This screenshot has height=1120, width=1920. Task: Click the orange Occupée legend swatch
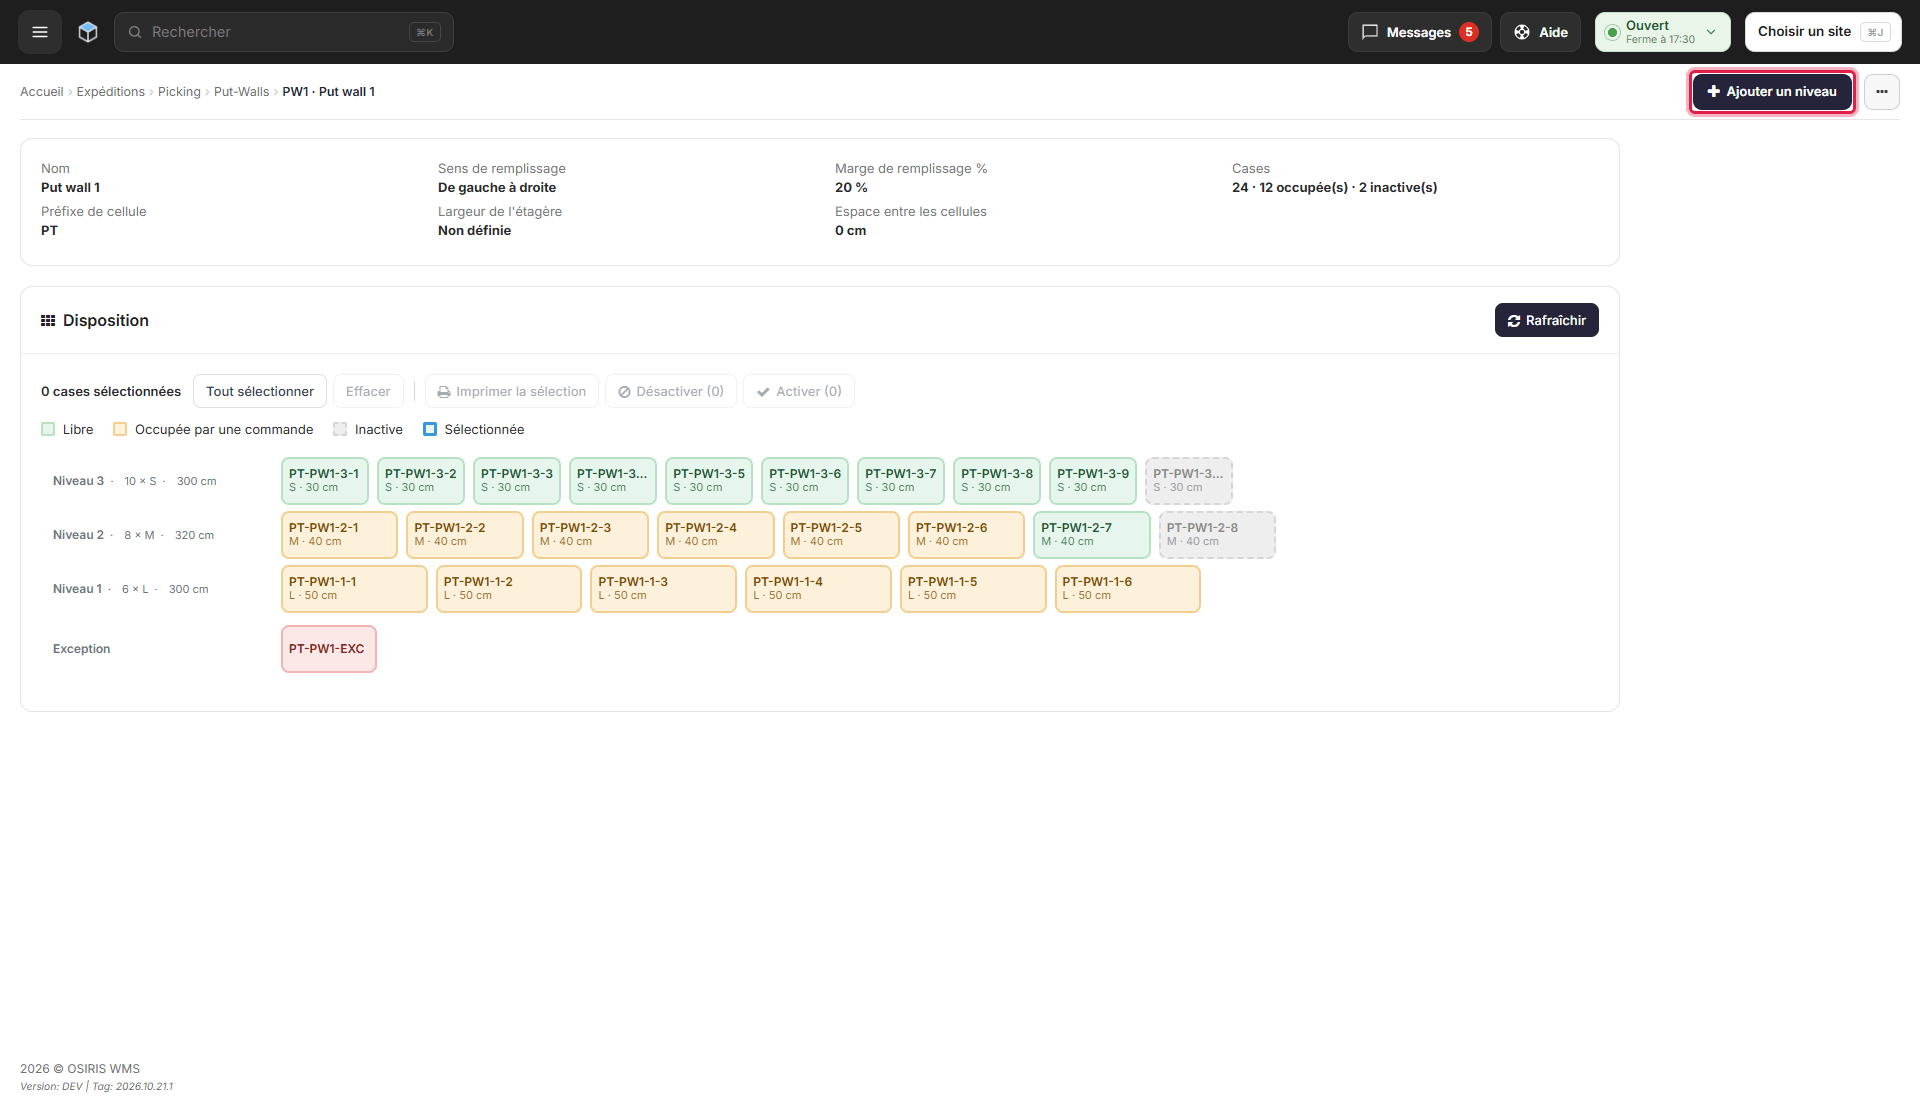(x=120, y=430)
